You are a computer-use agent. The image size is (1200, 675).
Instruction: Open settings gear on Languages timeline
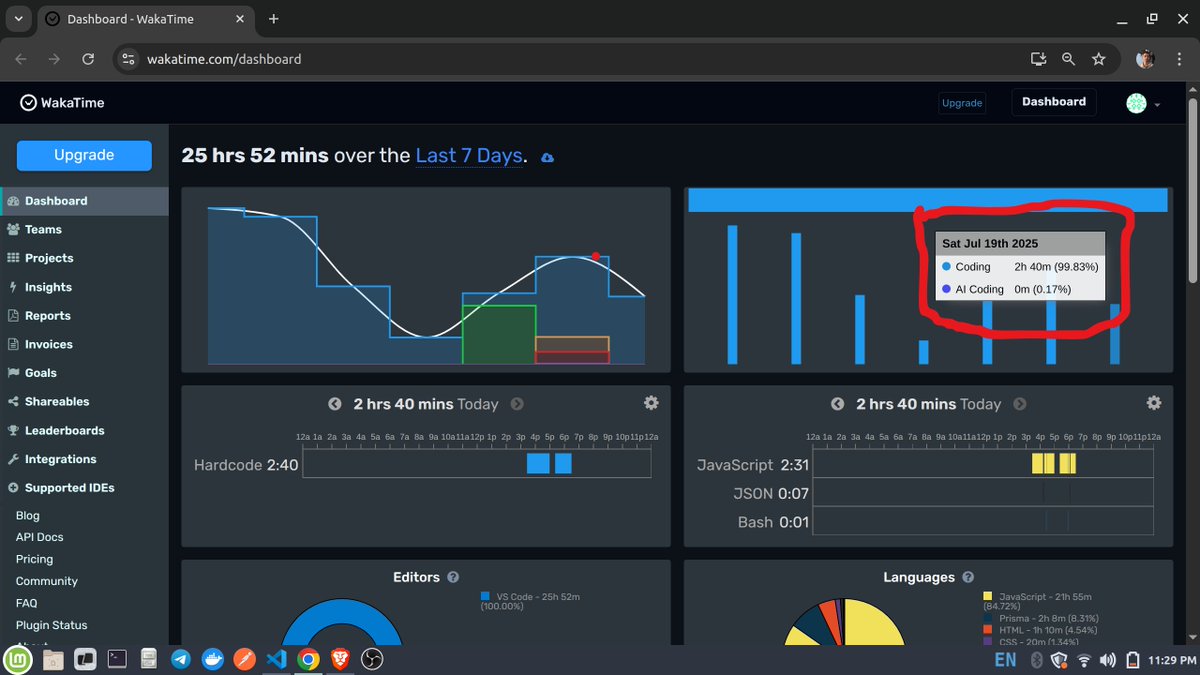coord(1154,402)
